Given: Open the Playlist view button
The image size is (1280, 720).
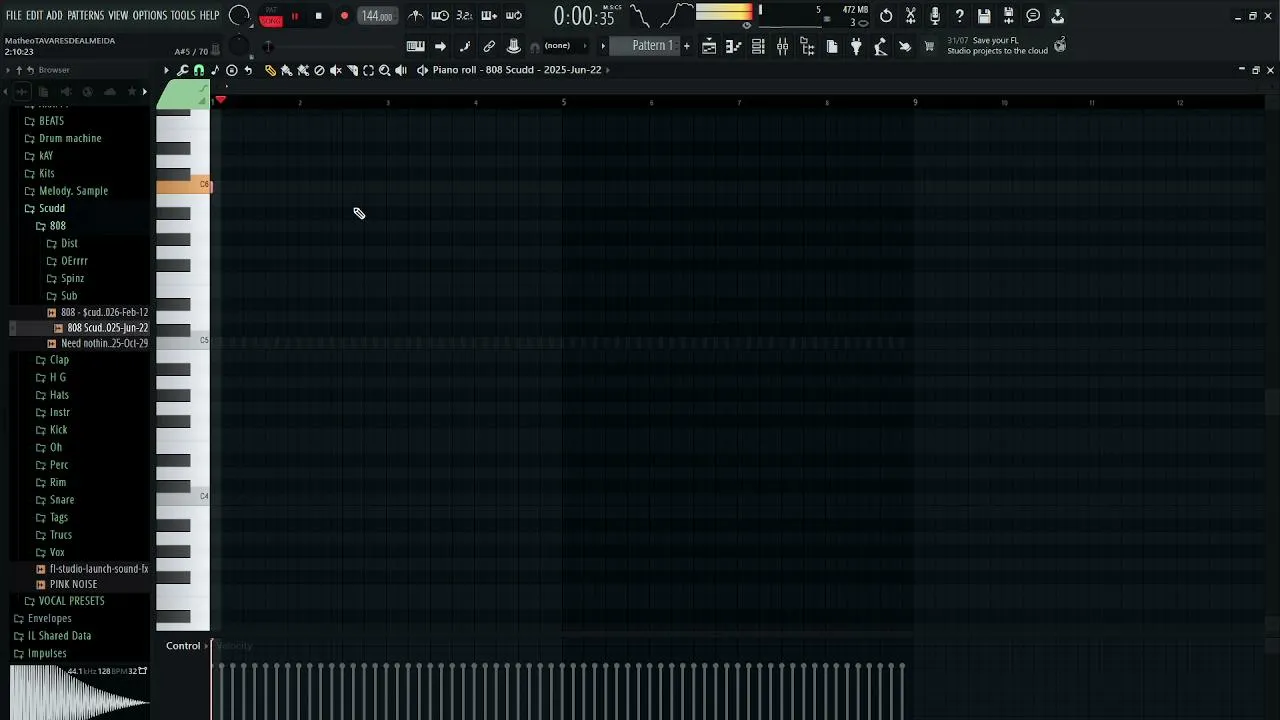Looking at the screenshot, I should click(709, 46).
